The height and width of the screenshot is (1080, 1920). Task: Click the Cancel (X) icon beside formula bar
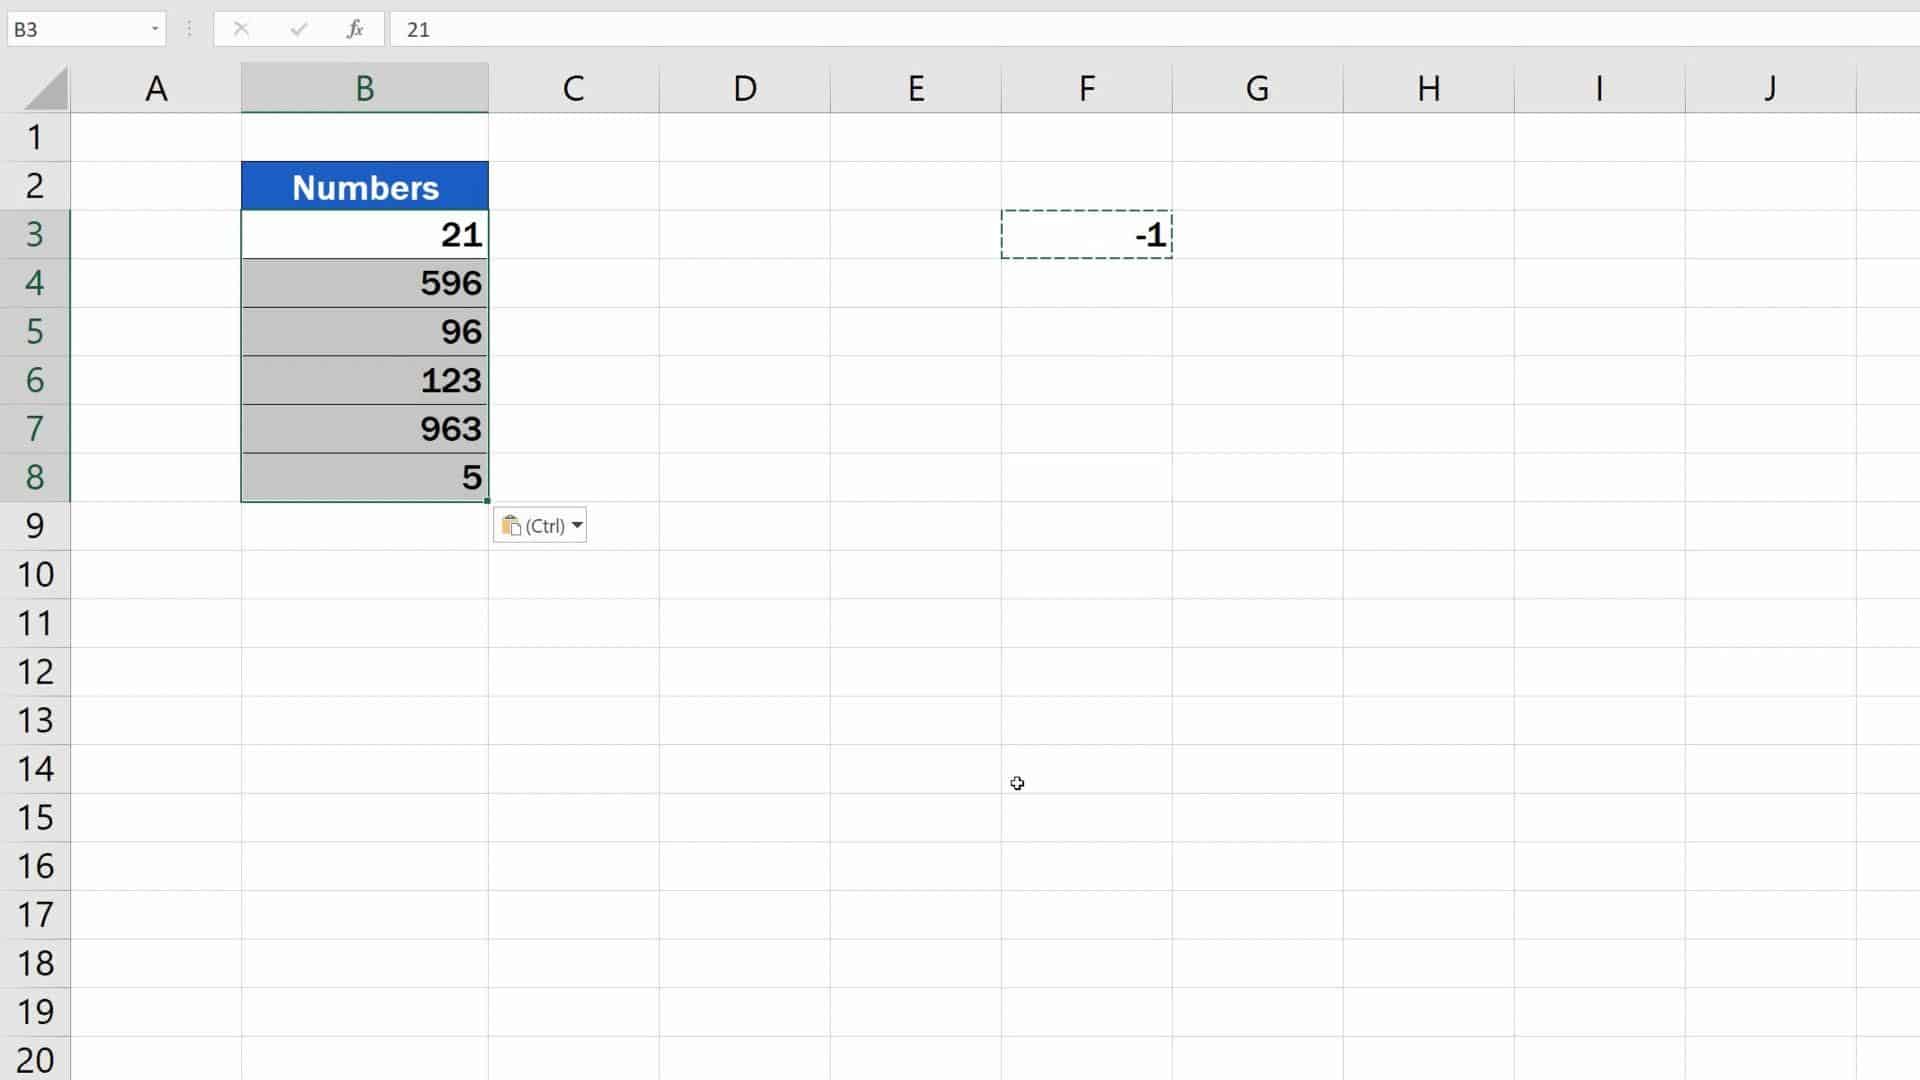[240, 29]
